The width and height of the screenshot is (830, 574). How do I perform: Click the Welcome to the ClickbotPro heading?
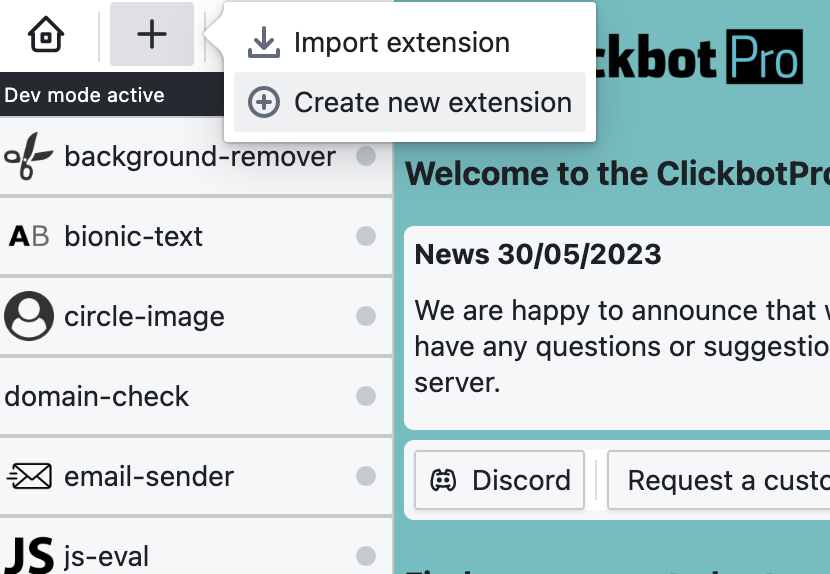coord(617,174)
